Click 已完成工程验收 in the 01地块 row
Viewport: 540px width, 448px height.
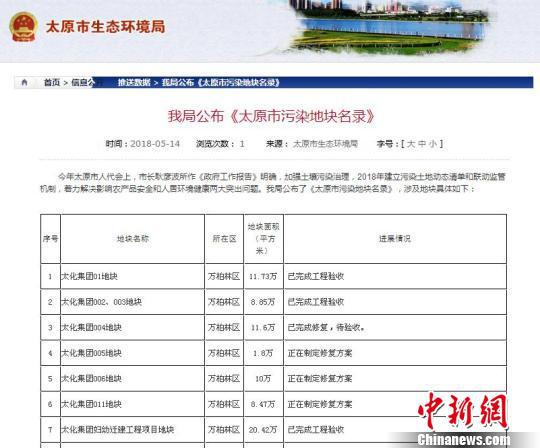(x=316, y=276)
